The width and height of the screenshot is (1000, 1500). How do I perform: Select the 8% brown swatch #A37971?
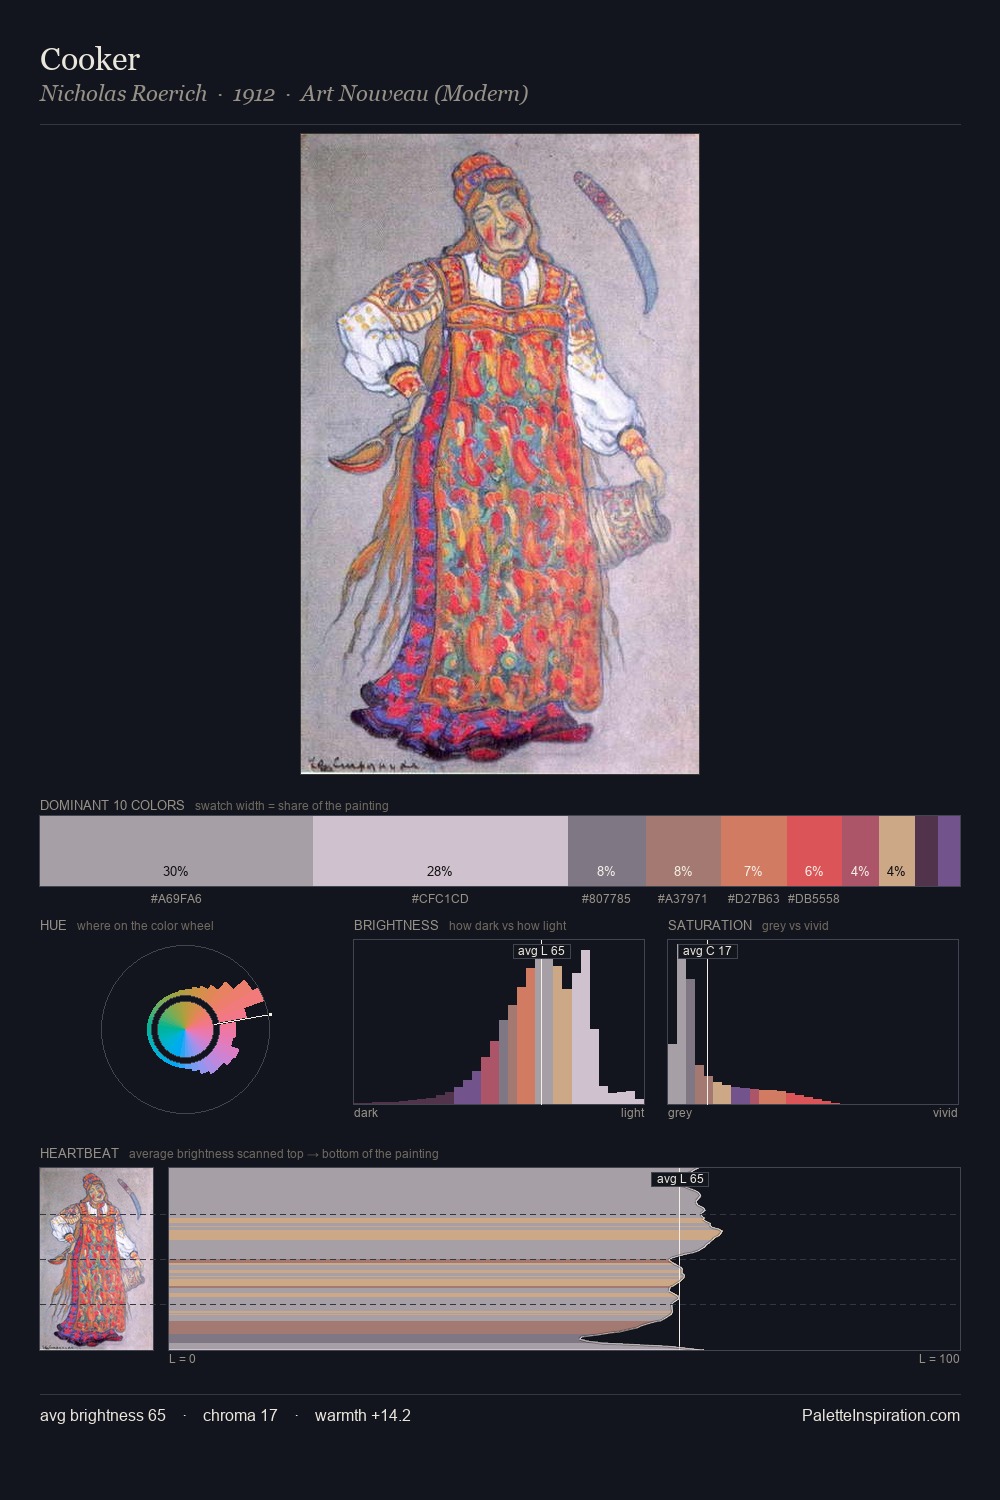683,851
